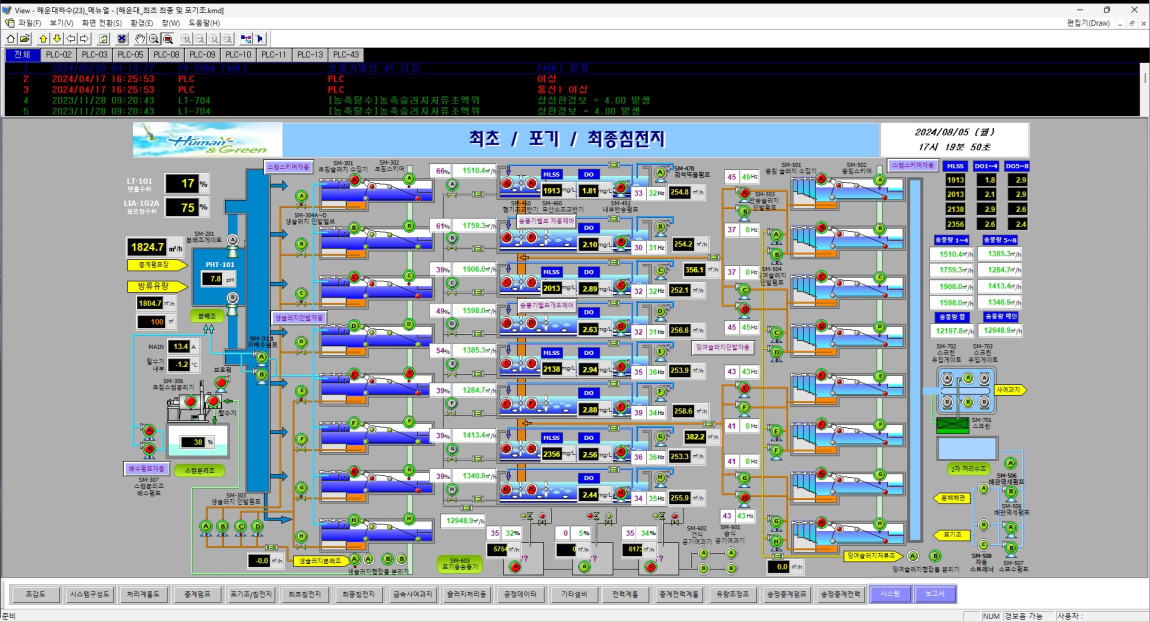The width and height of the screenshot is (1150, 622).
Task: Click the yellow down arrow toolbar icon
Action: [57, 38]
